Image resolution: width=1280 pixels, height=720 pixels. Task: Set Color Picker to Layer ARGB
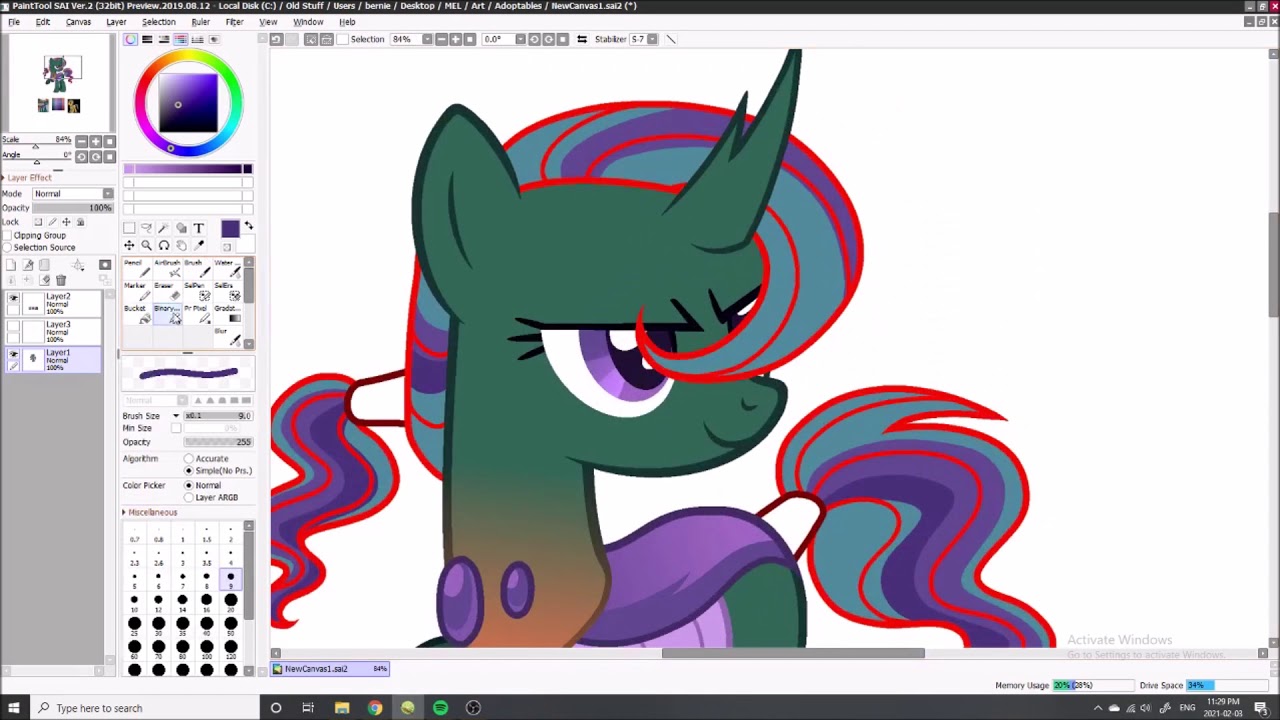188,497
